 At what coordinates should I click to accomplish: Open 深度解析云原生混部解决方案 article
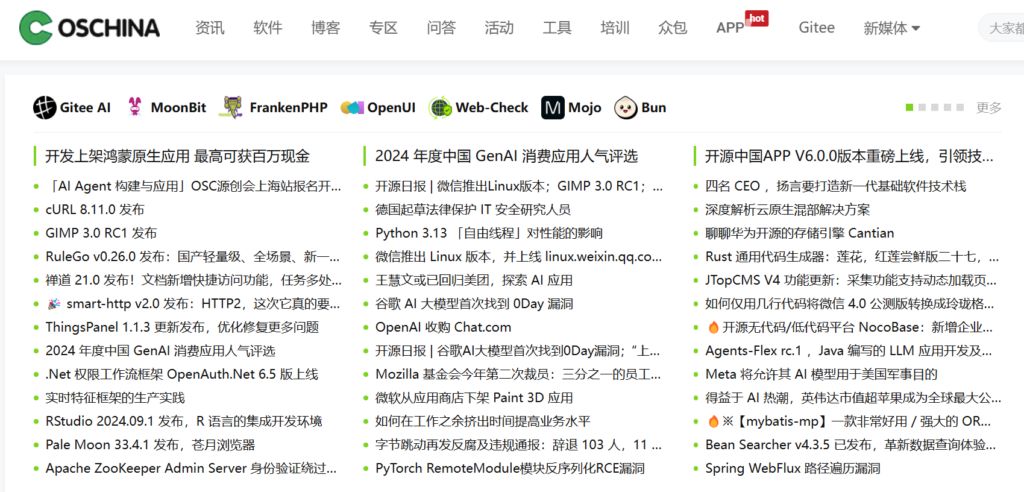click(788, 210)
